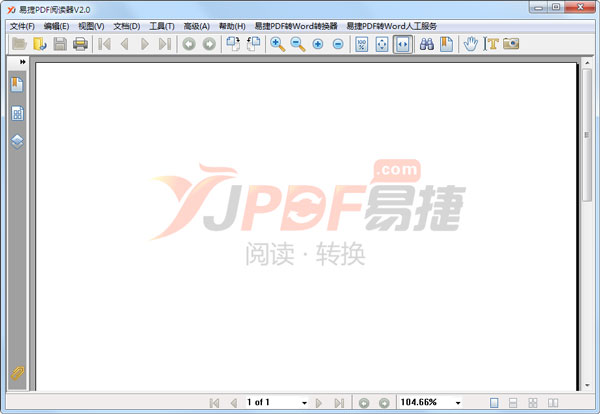600x414 pixels.
Task: Click the vertical scrollbar thumb
Action: click(x=587, y=135)
